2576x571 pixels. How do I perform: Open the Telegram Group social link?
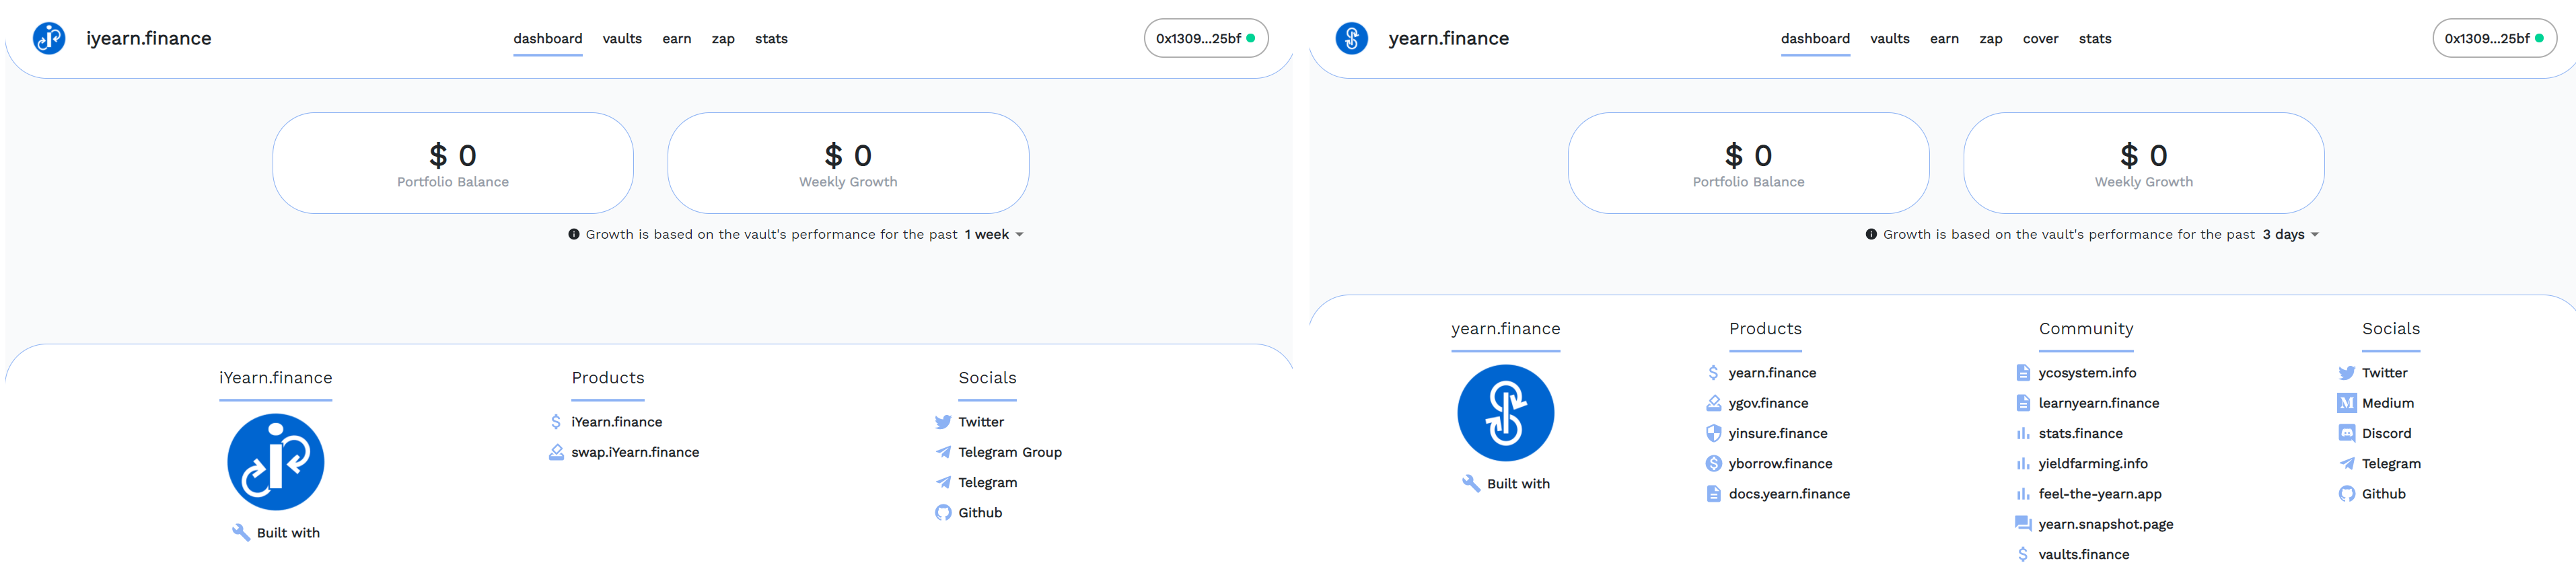1009,452
